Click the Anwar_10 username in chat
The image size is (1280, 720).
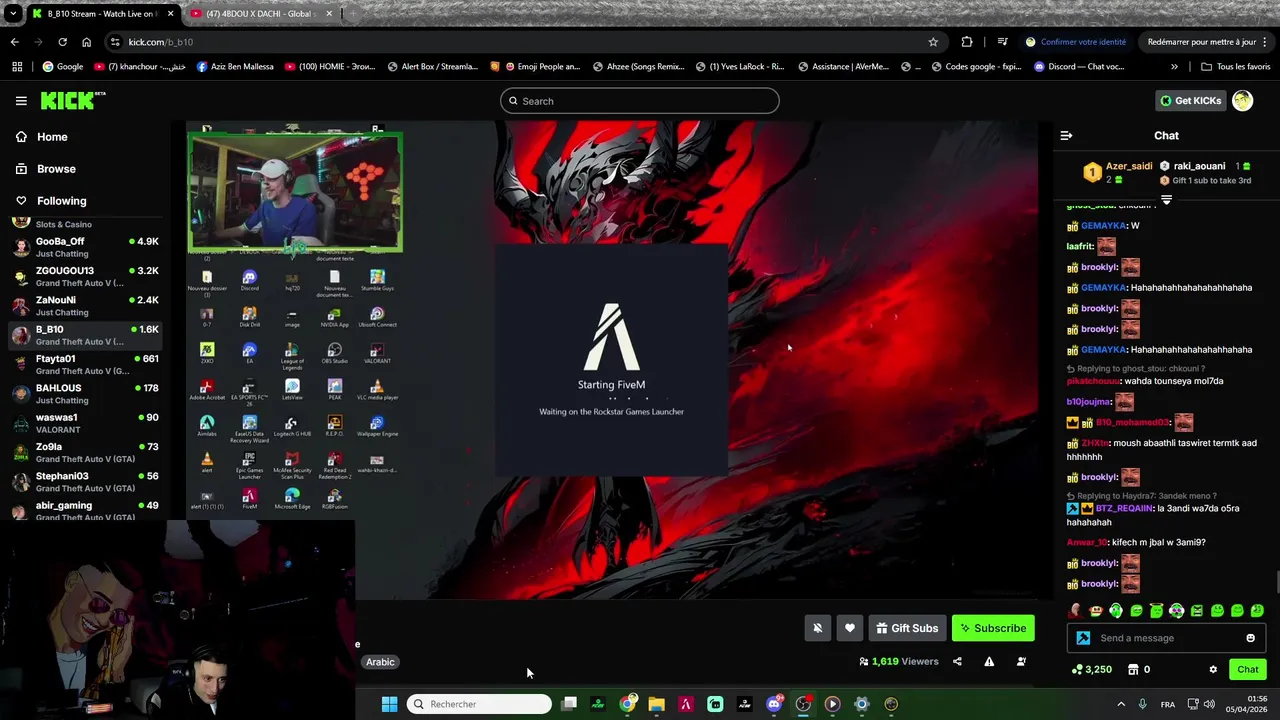tap(1087, 542)
